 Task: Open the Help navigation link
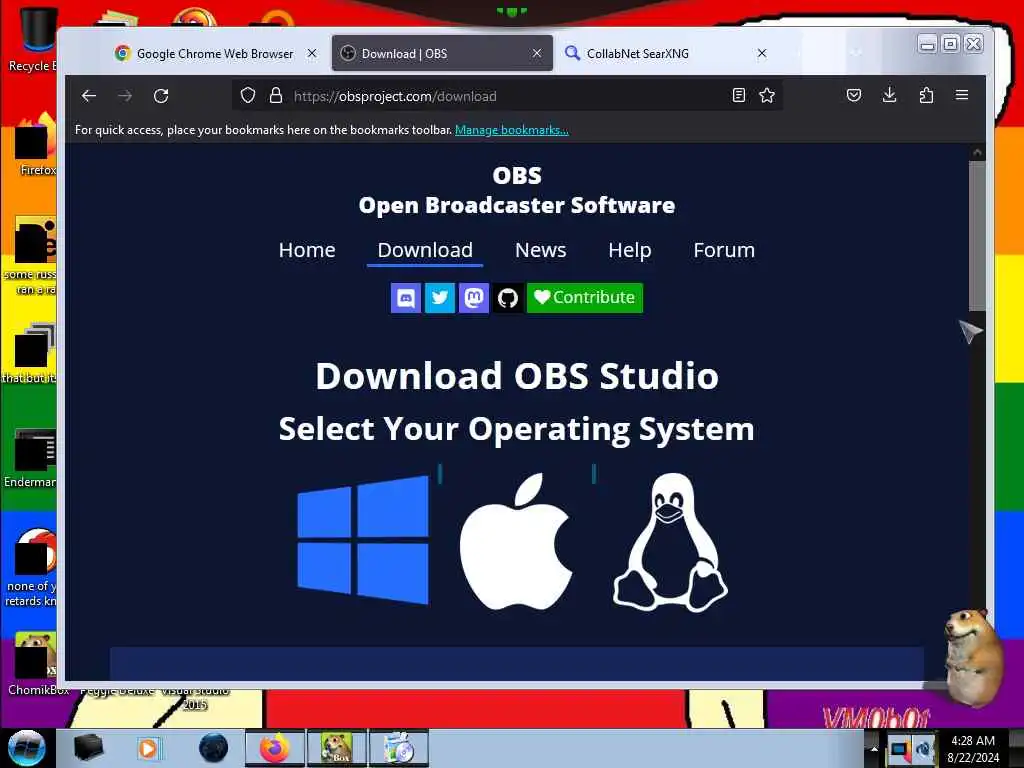(630, 250)
